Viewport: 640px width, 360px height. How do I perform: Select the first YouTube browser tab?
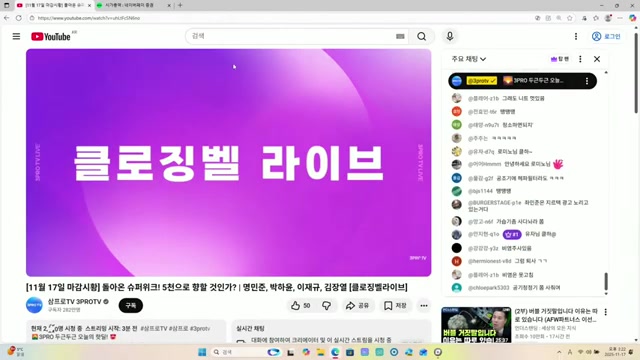click(x=54, y=5)
